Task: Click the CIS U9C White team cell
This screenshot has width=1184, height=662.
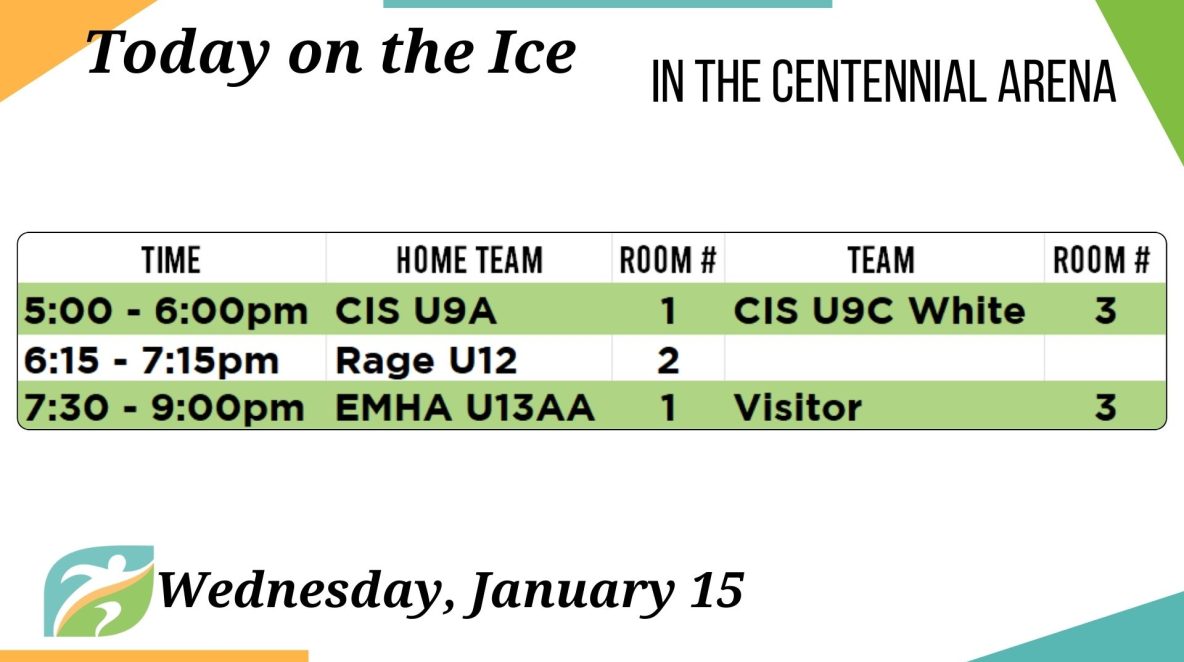Action: [x=879, y=311]
